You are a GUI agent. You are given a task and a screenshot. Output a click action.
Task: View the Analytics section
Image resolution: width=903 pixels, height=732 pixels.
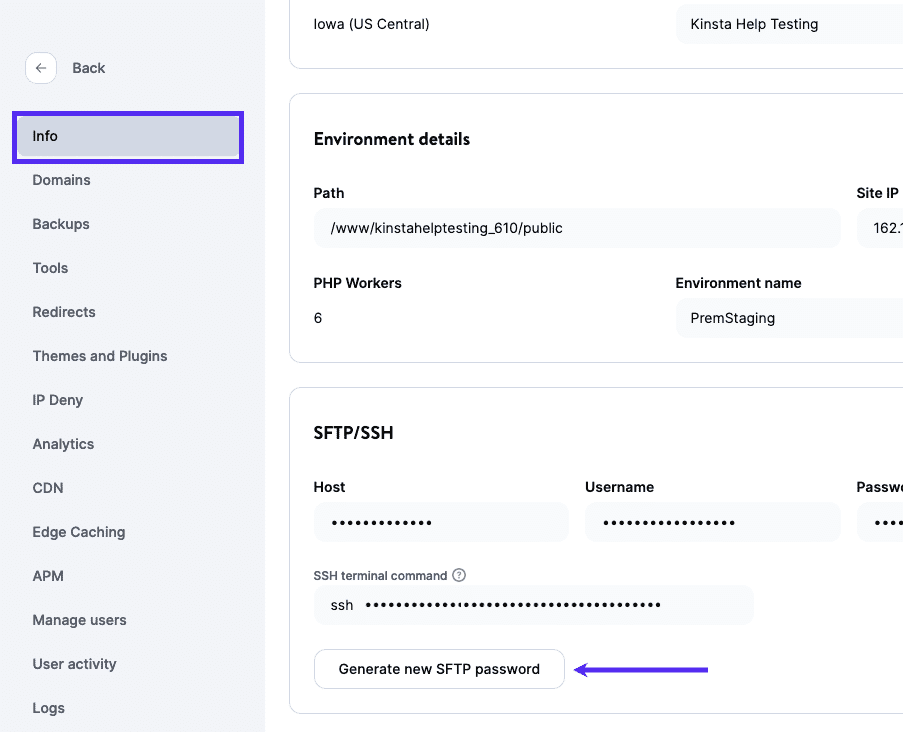[63, 444]
